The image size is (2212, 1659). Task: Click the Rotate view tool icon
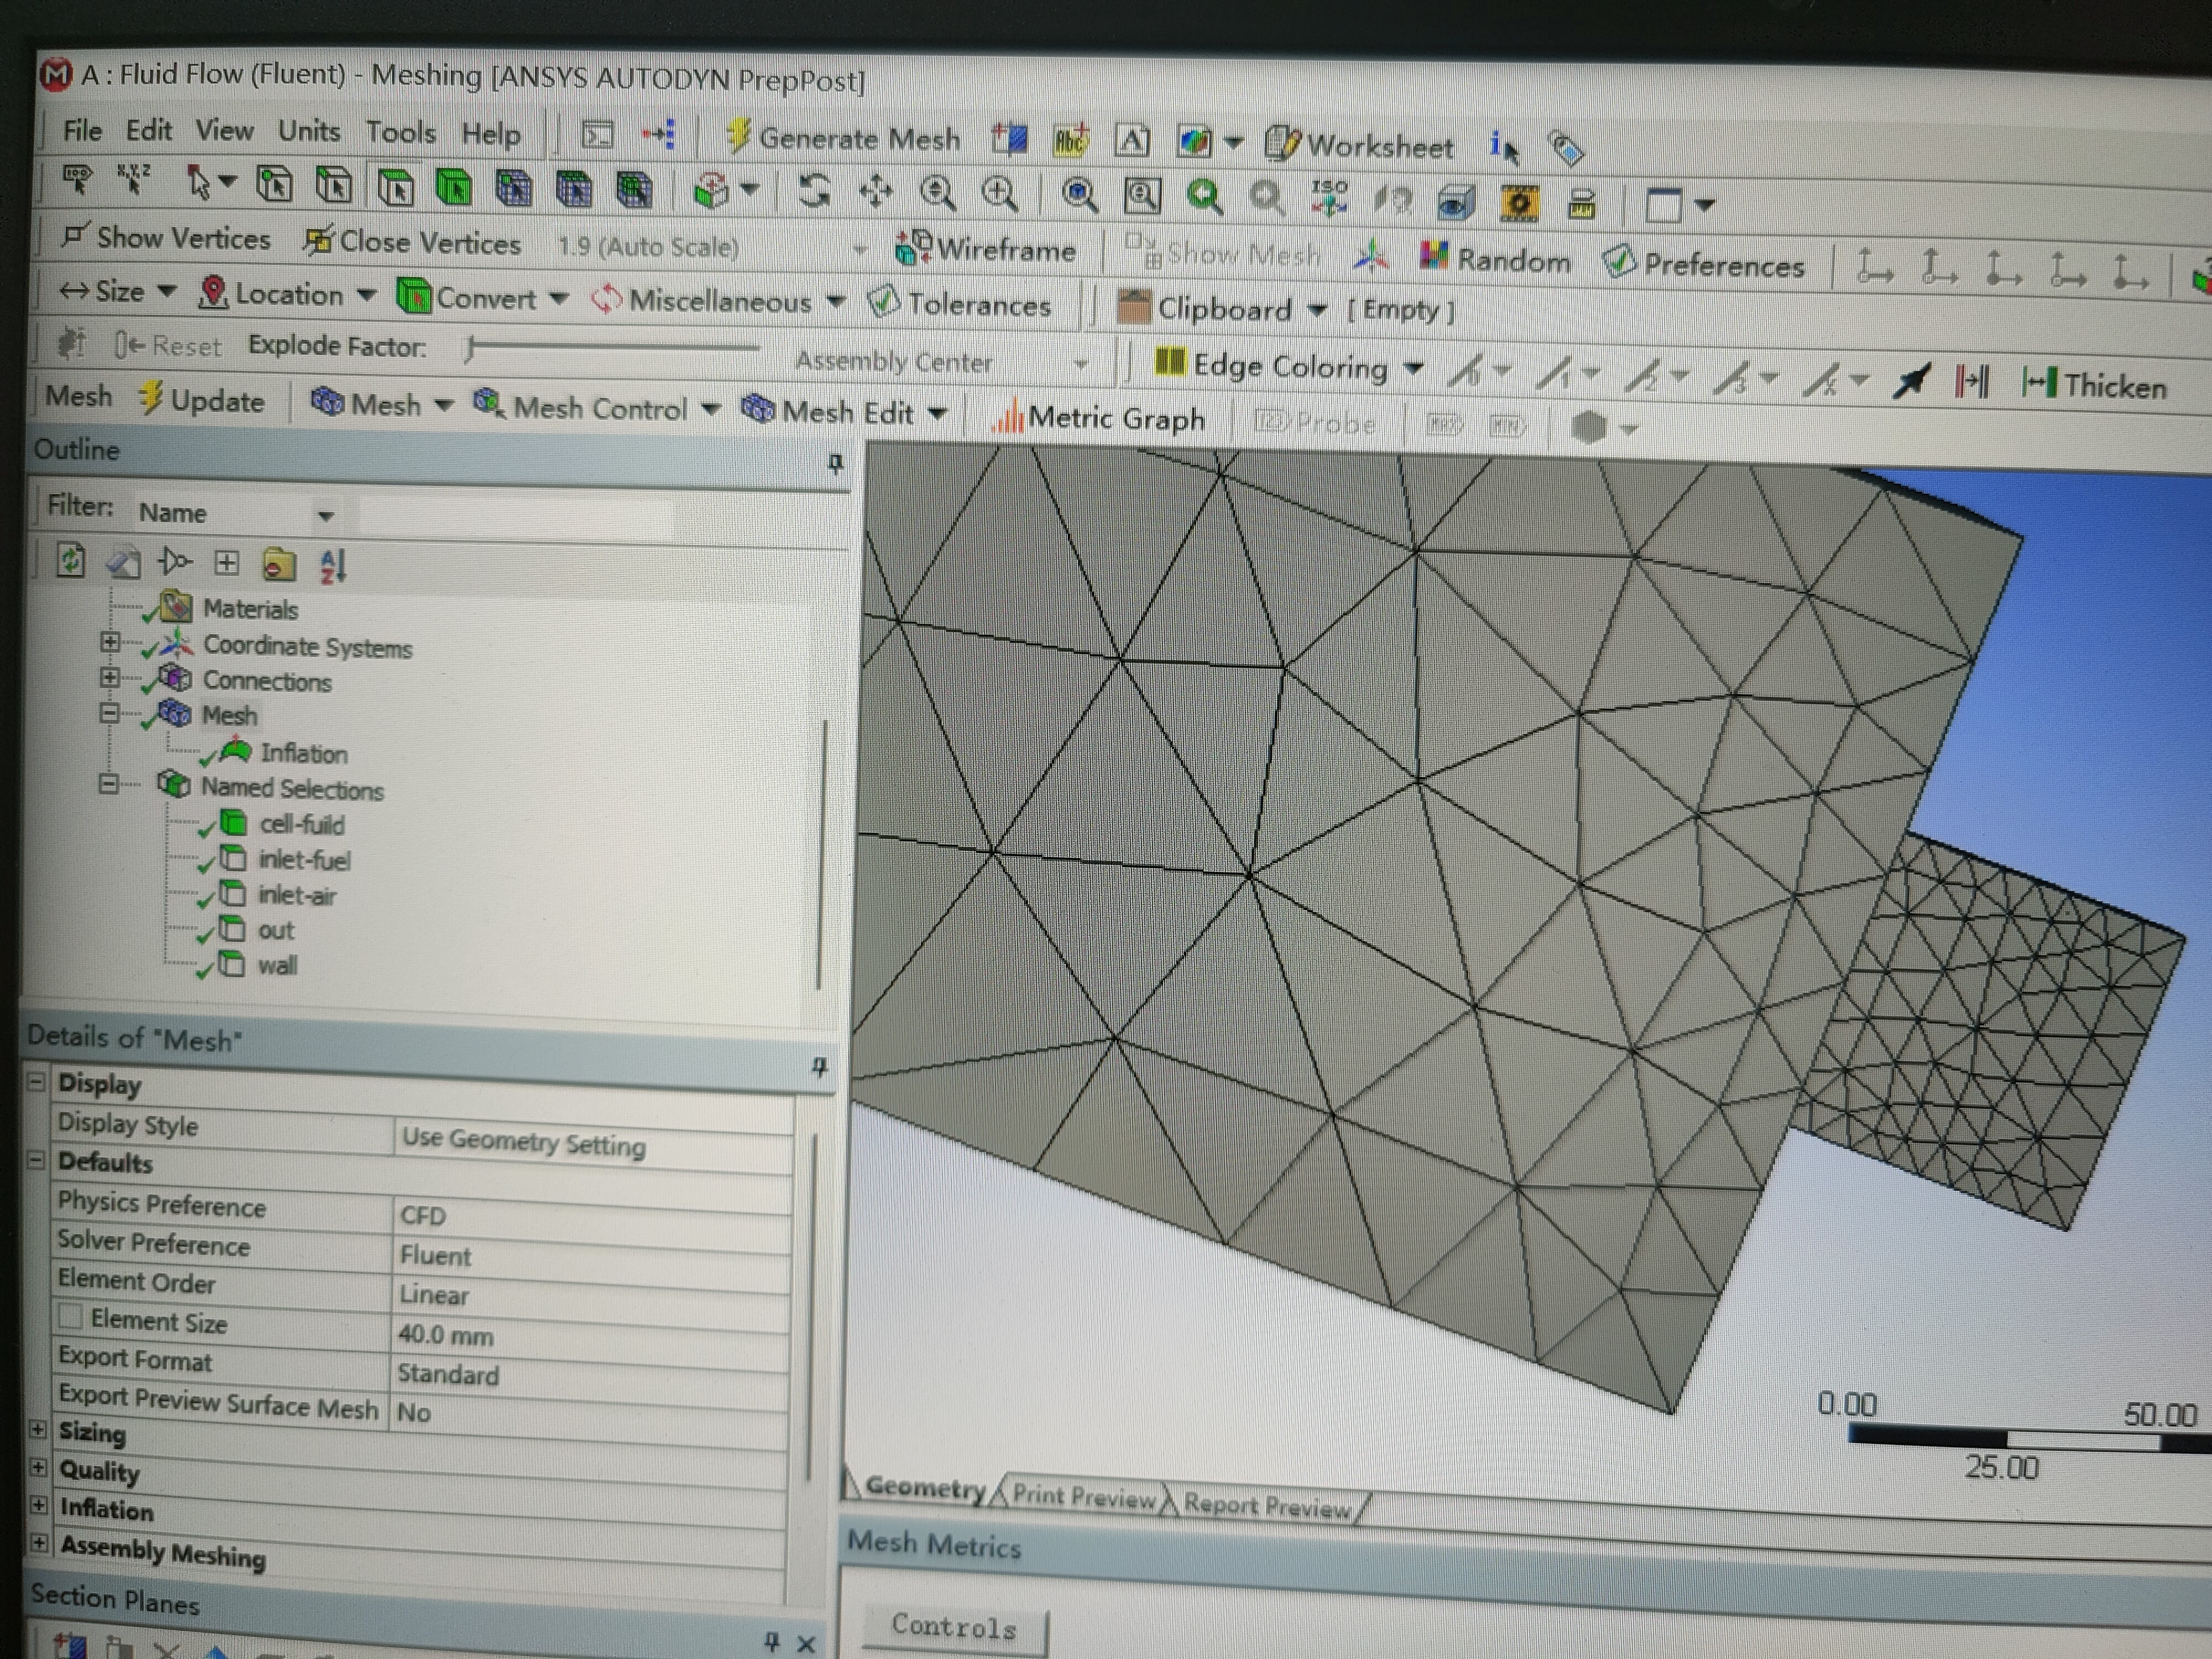(x=814, y=191)
